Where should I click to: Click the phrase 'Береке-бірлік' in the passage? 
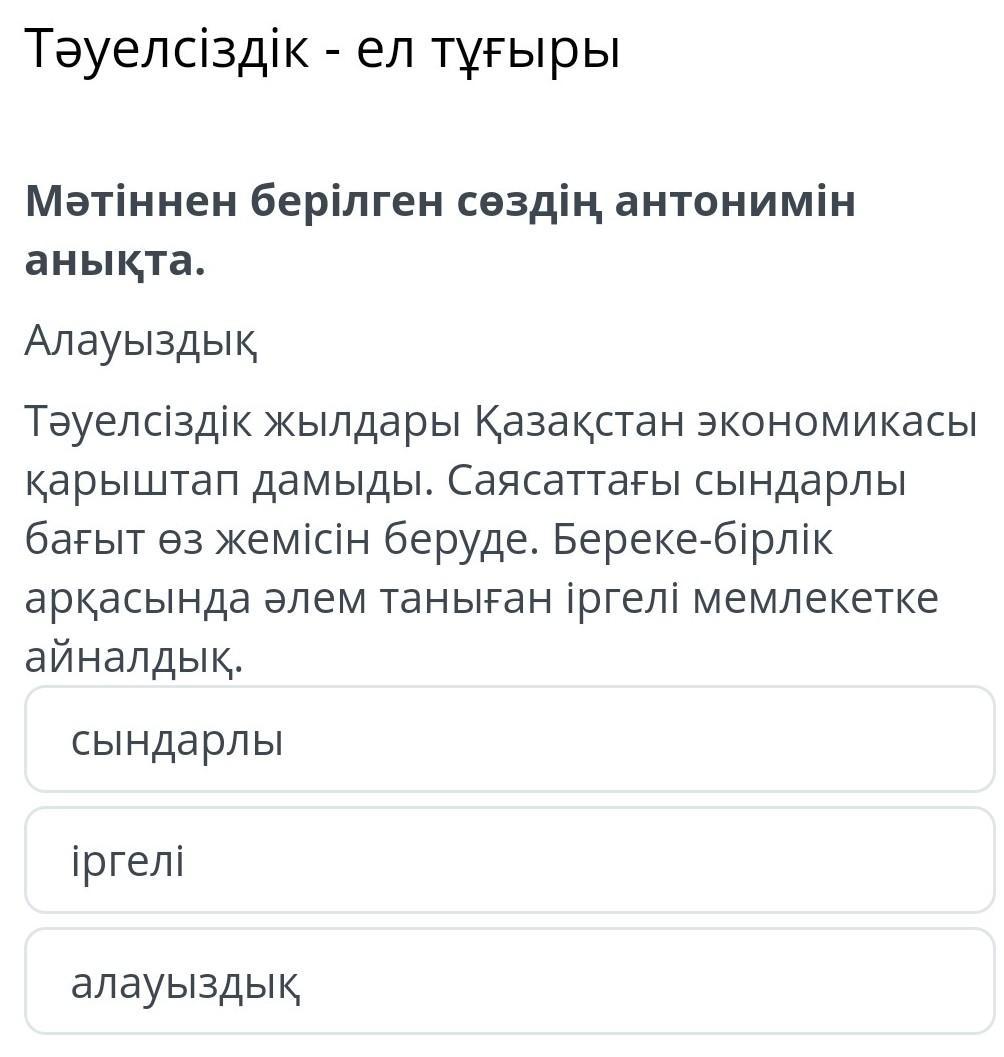coord(693,541)
